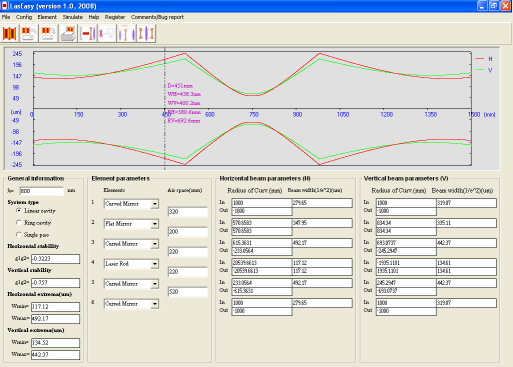The height and width of the screenshot is (367, 513).
Task: Click the D=451mm cursor readout text
Action: pyautogui.click(x=180, y=86)
